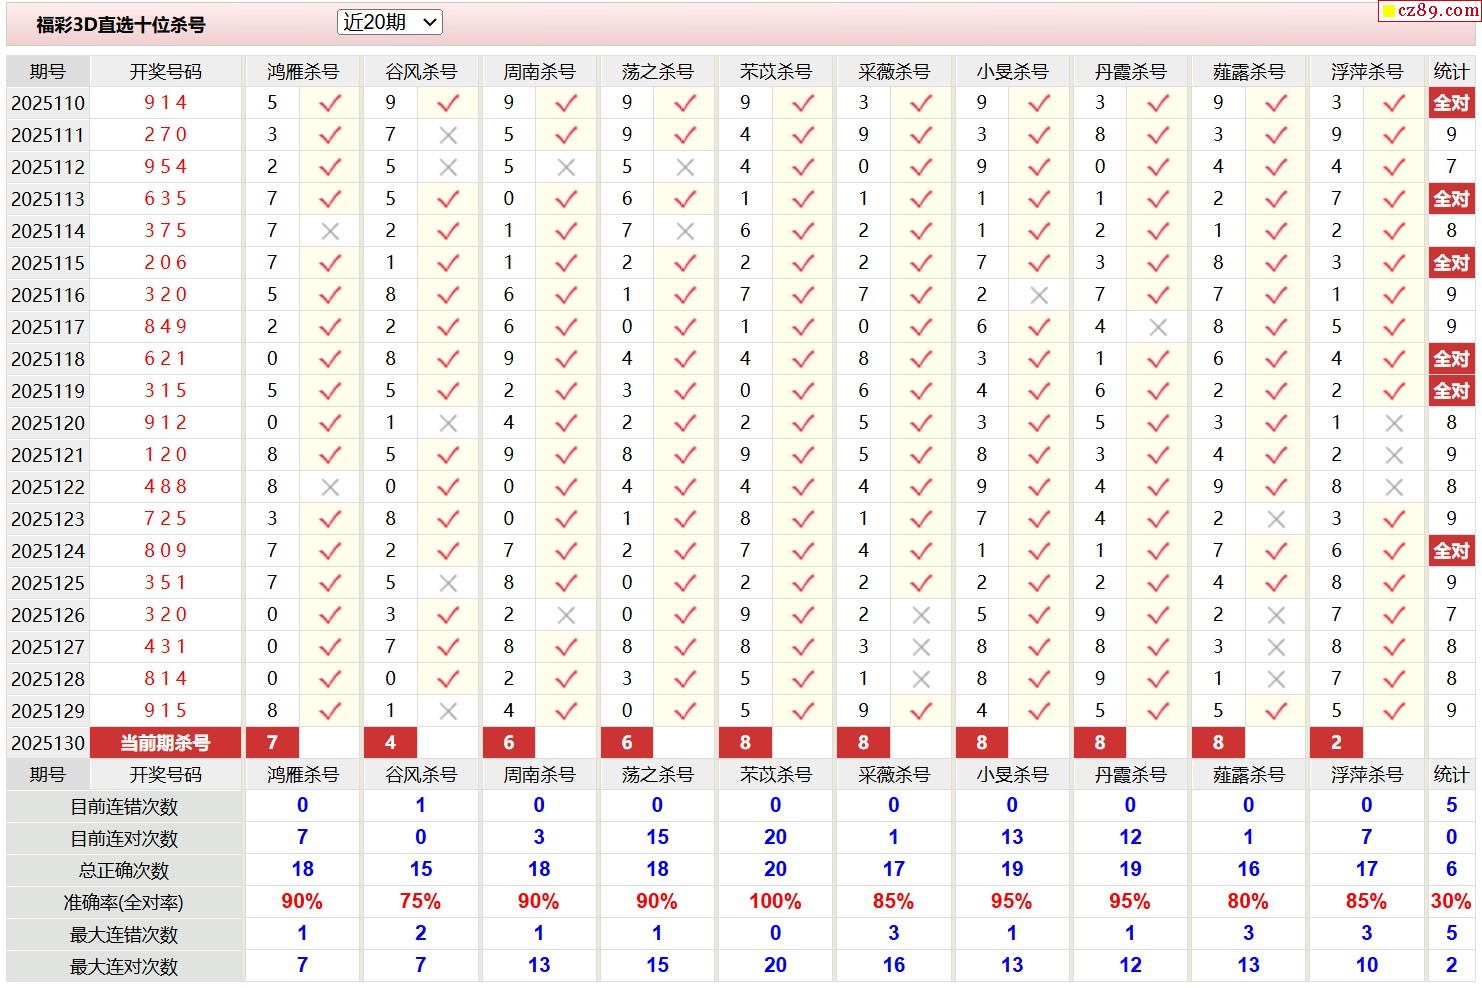Click the red check for 浮萍杀号 in row 2025124
Image resolution: width=1482 pixels, height=988 pixels.
[x=1394, y=551]
